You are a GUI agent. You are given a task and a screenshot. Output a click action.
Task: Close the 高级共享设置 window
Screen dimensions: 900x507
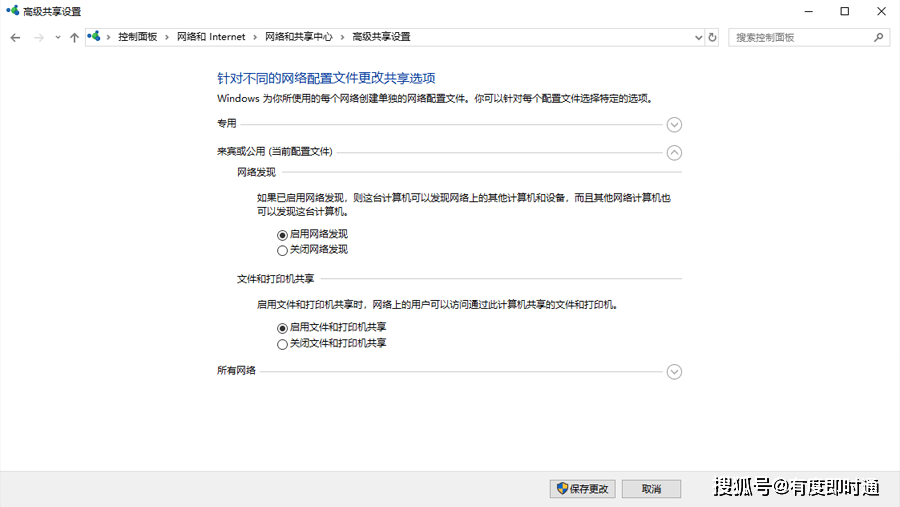click(x=881, y=11)
